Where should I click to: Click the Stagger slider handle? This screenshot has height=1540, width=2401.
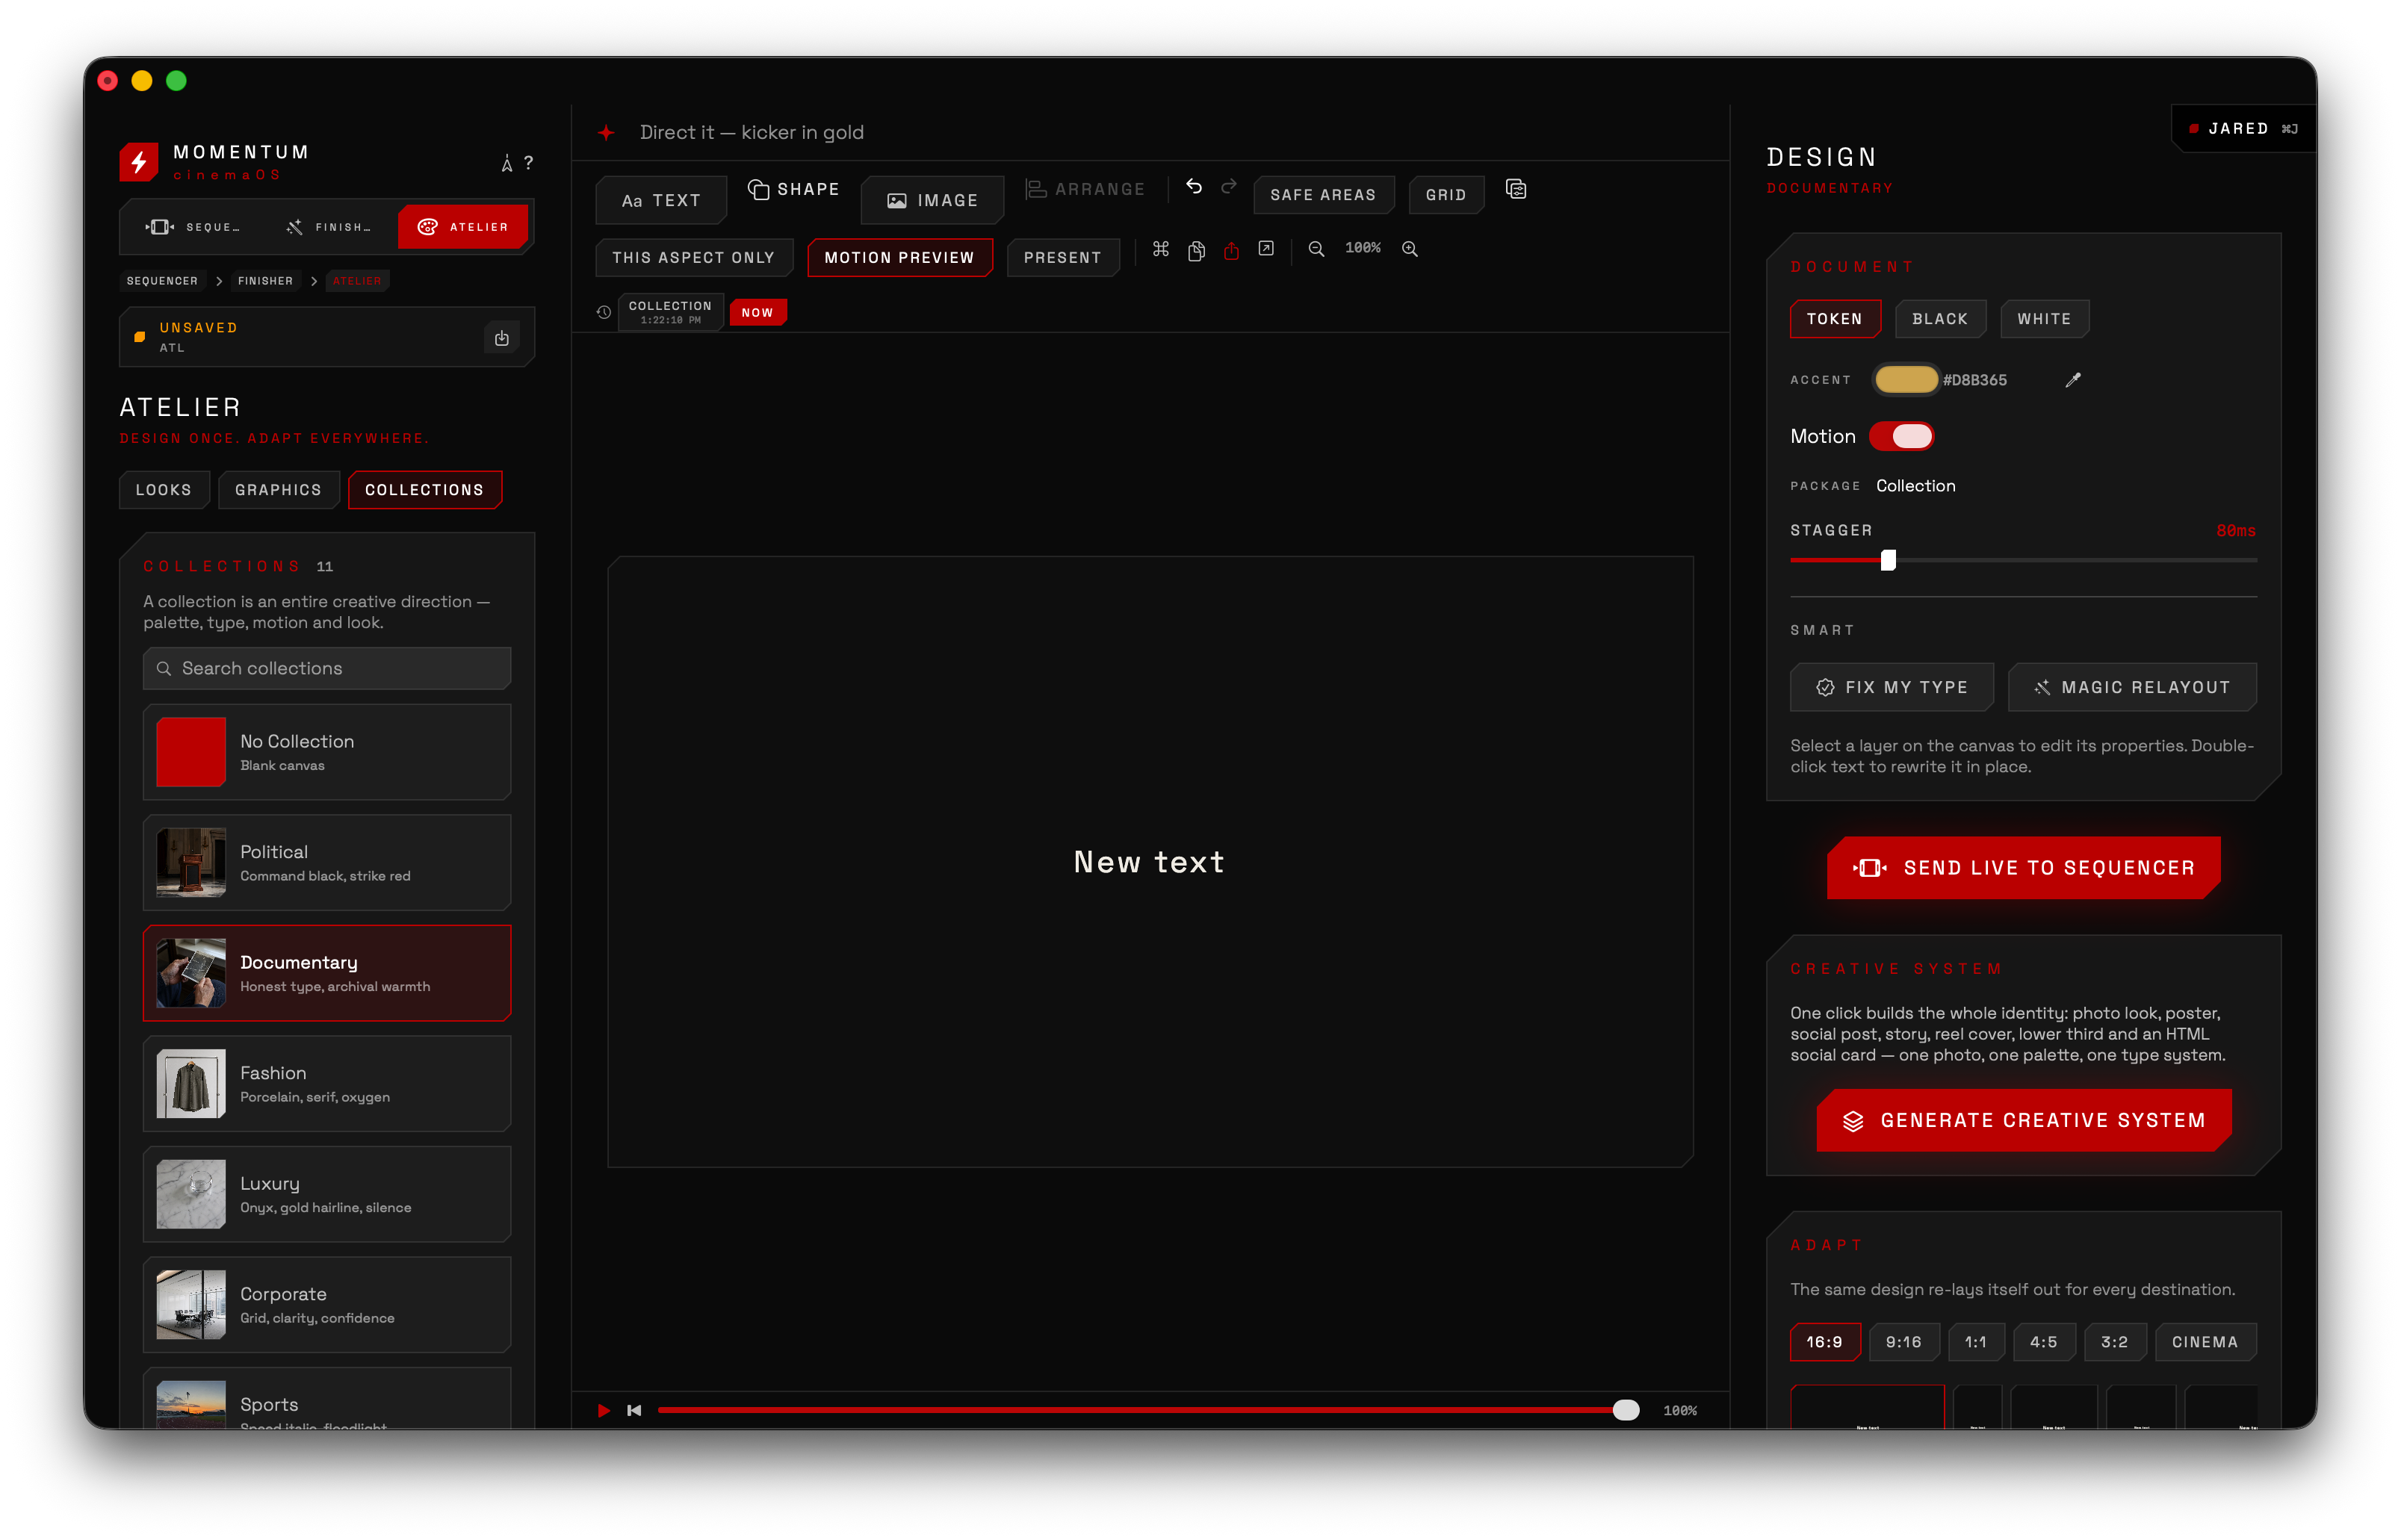point(1888,561)
